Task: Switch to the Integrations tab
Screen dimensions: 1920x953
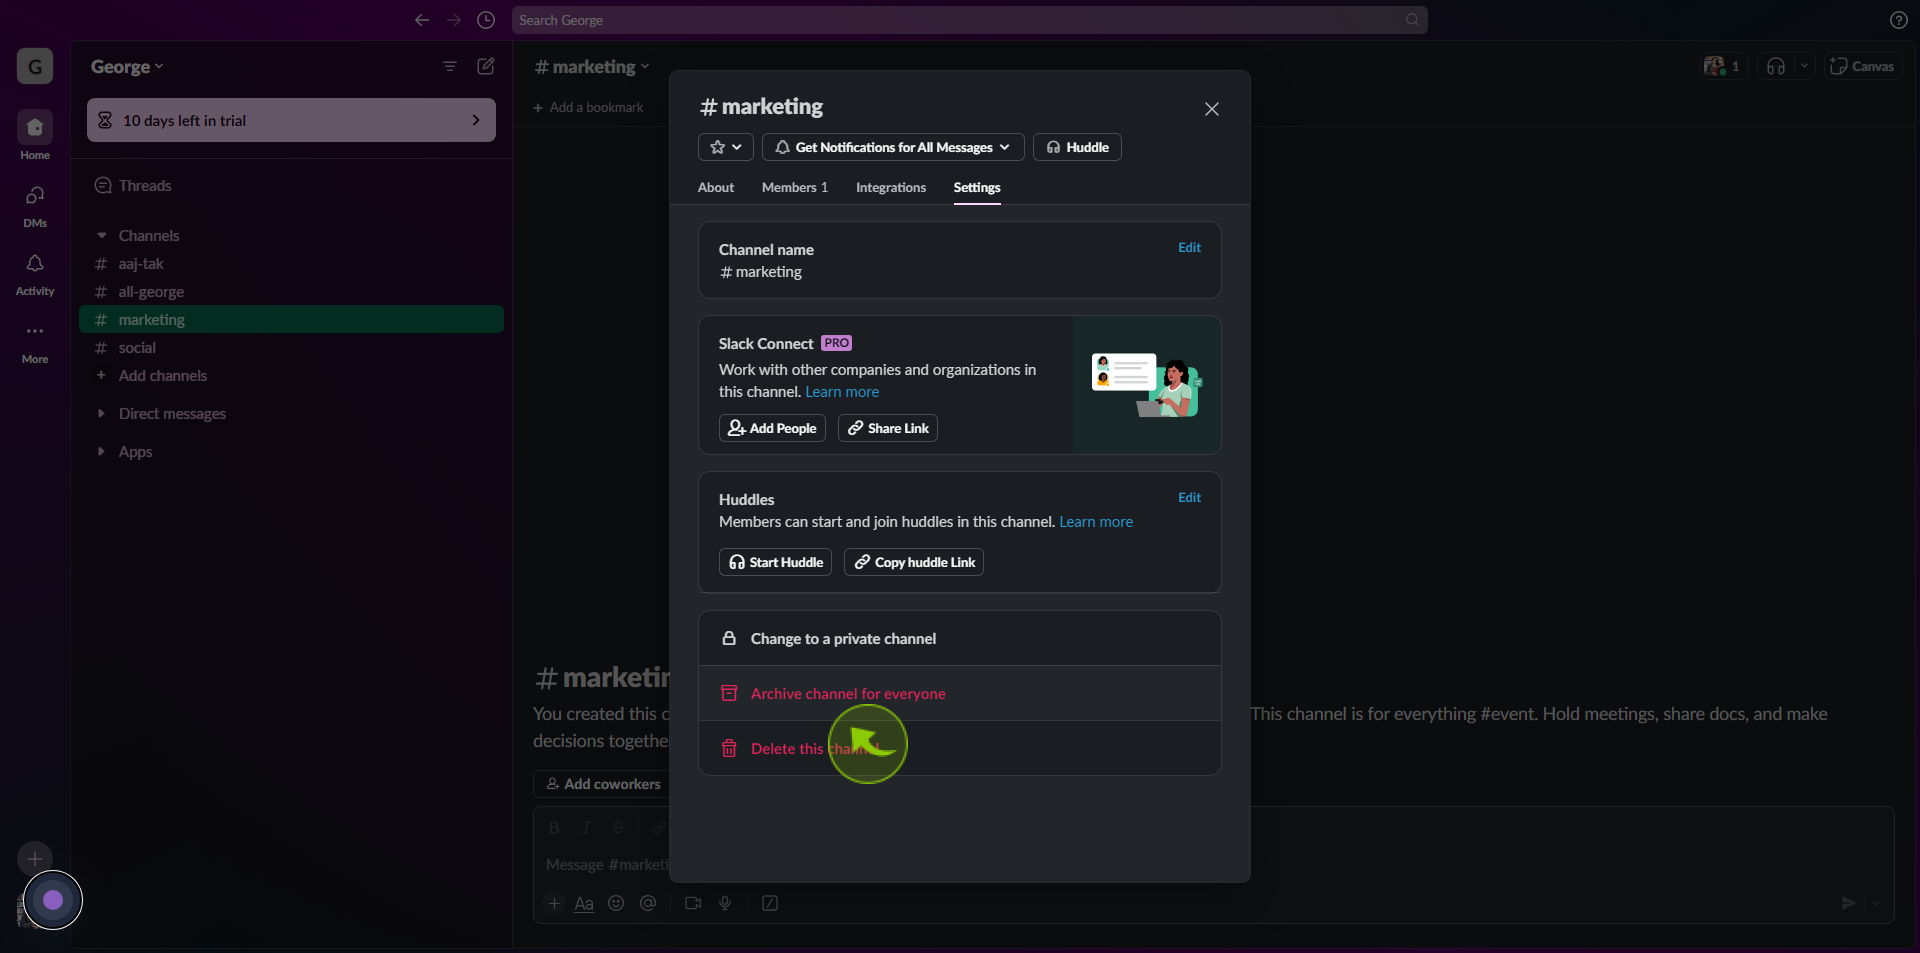Action: point(891,188)
